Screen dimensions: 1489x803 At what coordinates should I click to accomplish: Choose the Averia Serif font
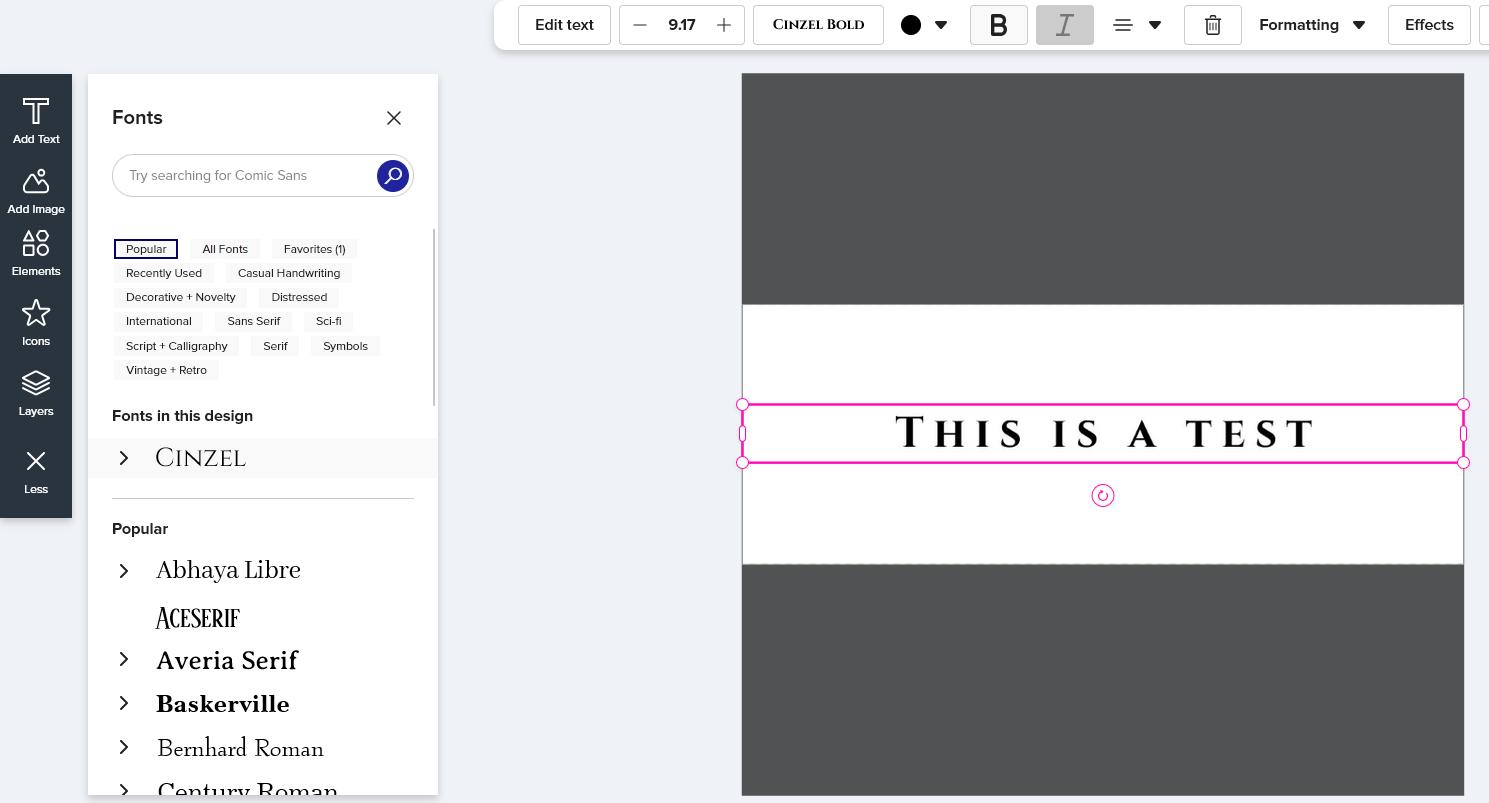tap(227, 660)
